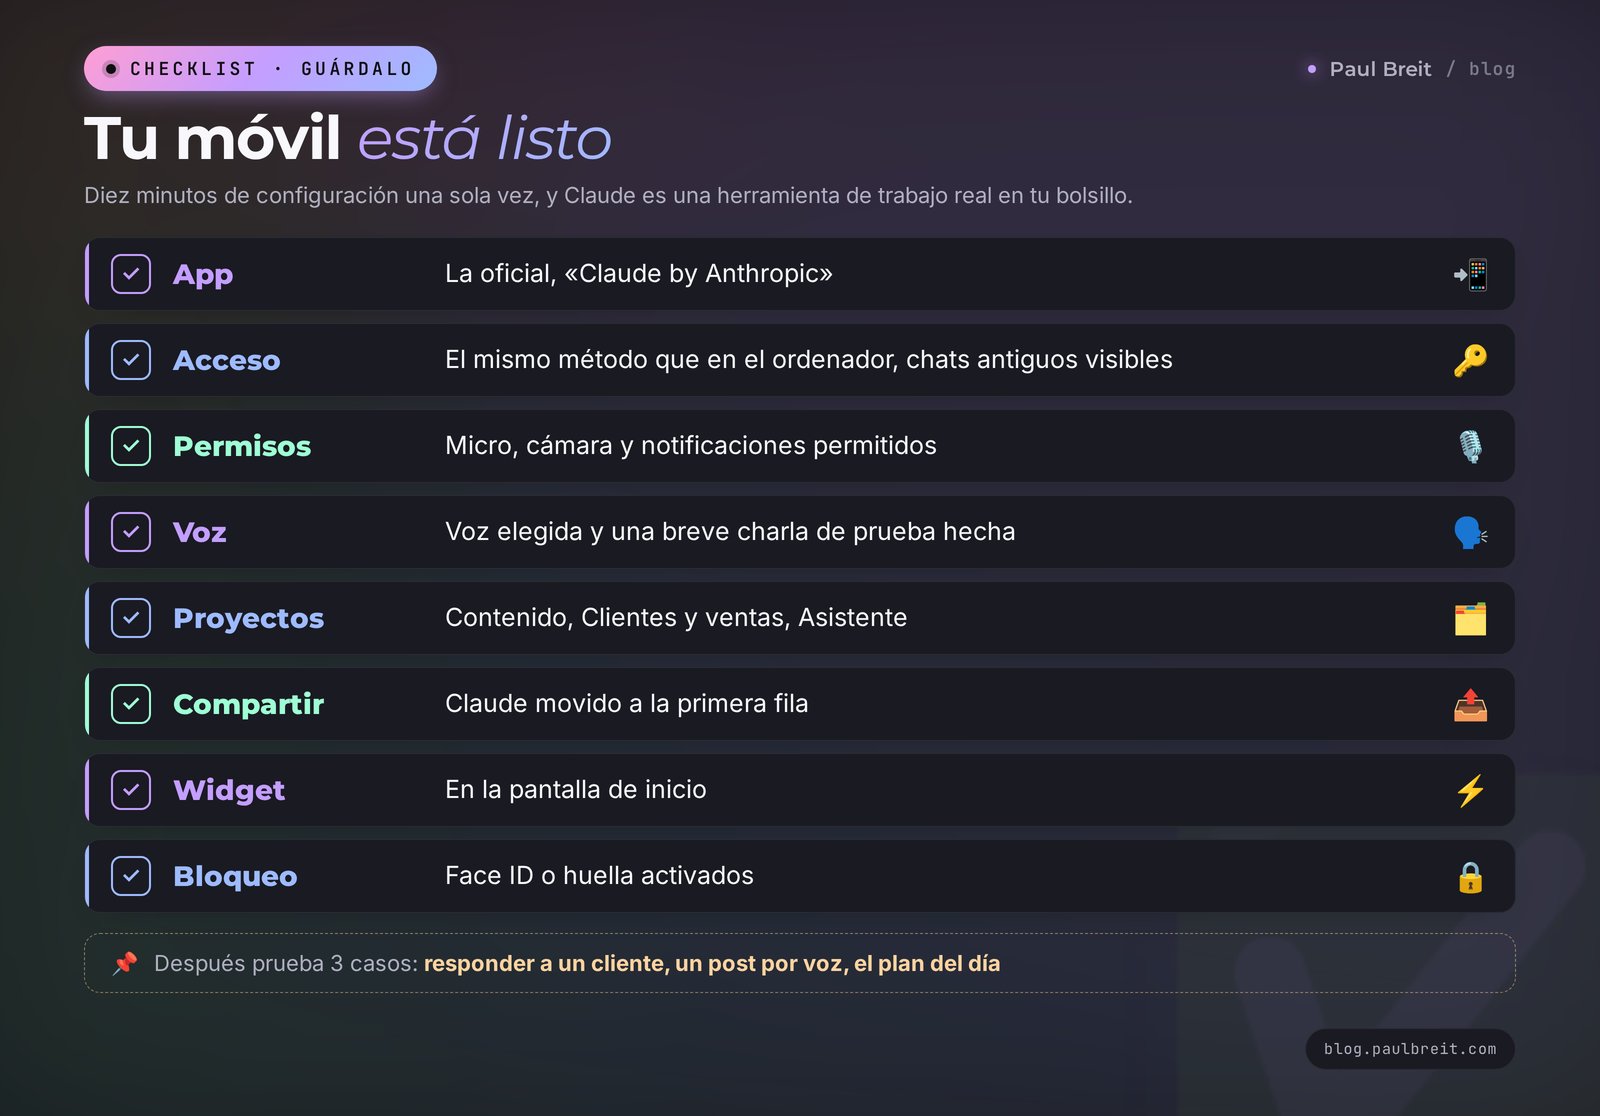This screenshot has width=1600, height=1116.
Task: Uncheck the Proyectos checkbox
Action: [x=131, y=618]
